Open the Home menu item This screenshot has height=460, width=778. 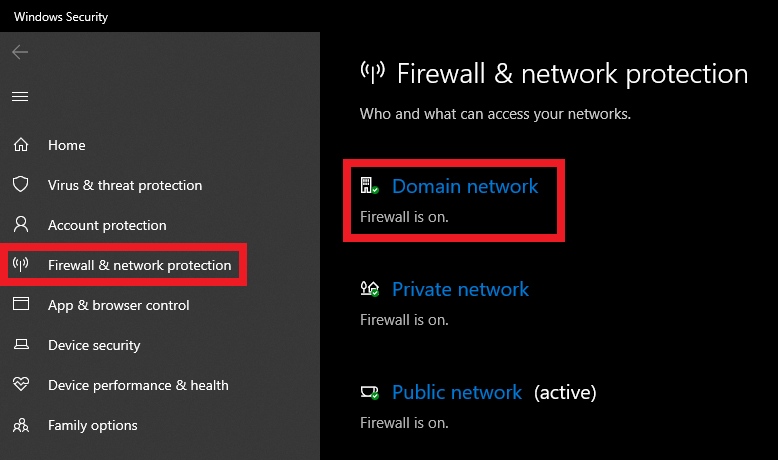(66, 145)
